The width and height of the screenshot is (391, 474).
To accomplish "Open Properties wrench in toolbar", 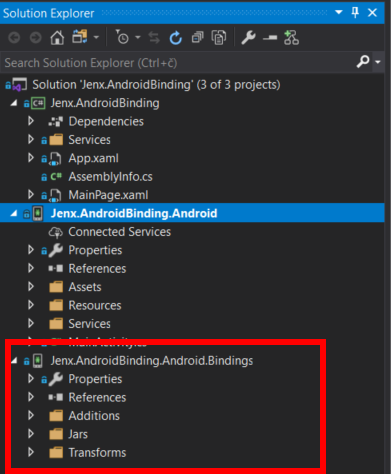I will (248, 37).
